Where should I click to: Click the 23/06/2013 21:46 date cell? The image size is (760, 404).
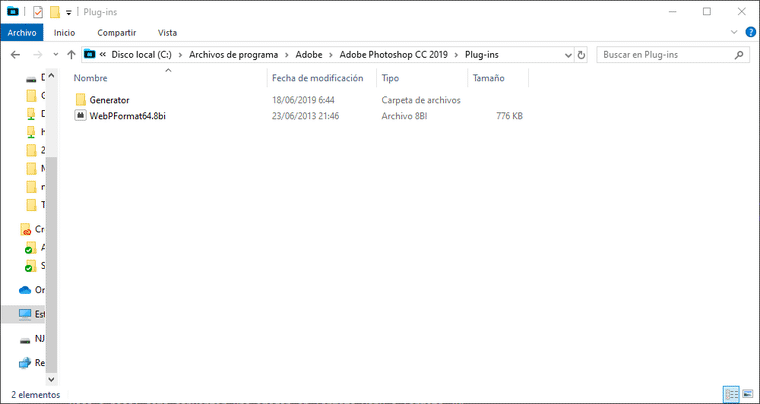point(305,116)
